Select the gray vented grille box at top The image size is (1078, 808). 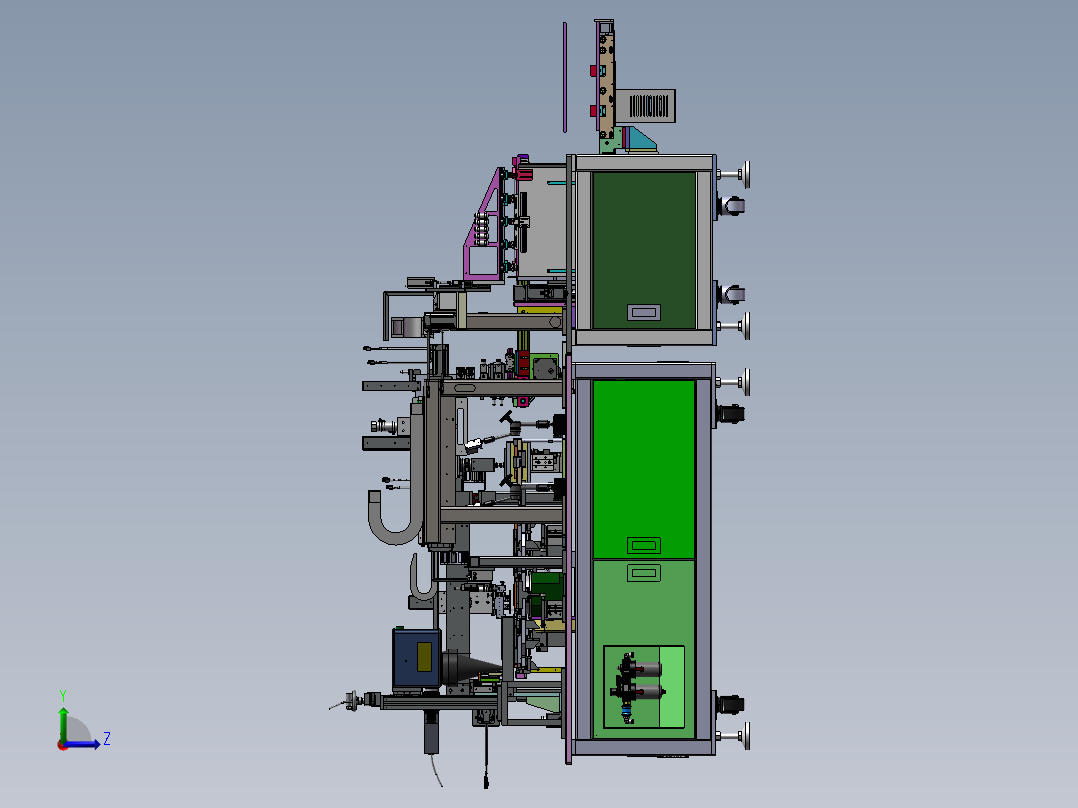pyautogui.click(x=646, y=106)
